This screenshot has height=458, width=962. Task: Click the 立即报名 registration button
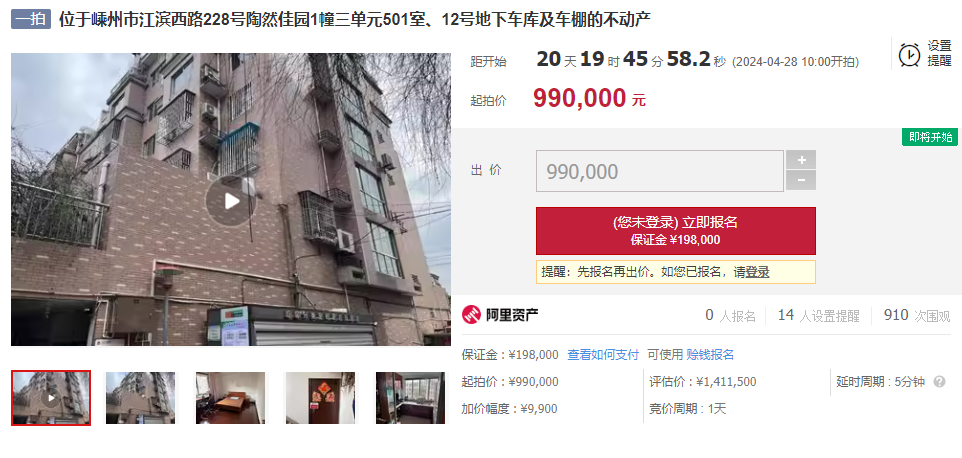(x=675, y=231)
